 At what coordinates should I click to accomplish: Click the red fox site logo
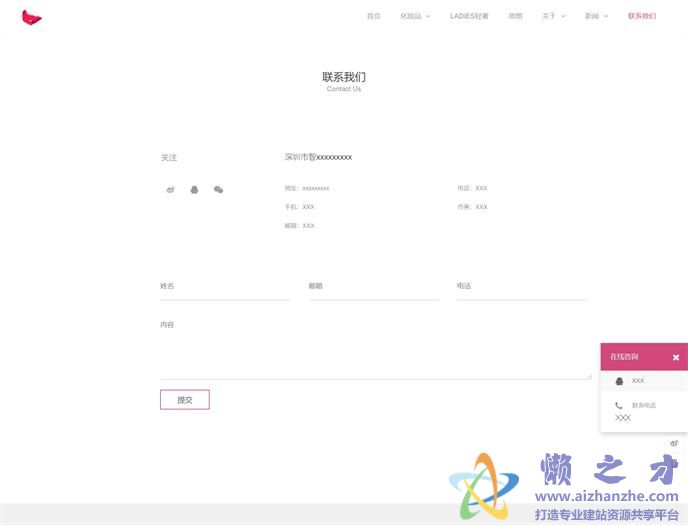tap(32, 18)
